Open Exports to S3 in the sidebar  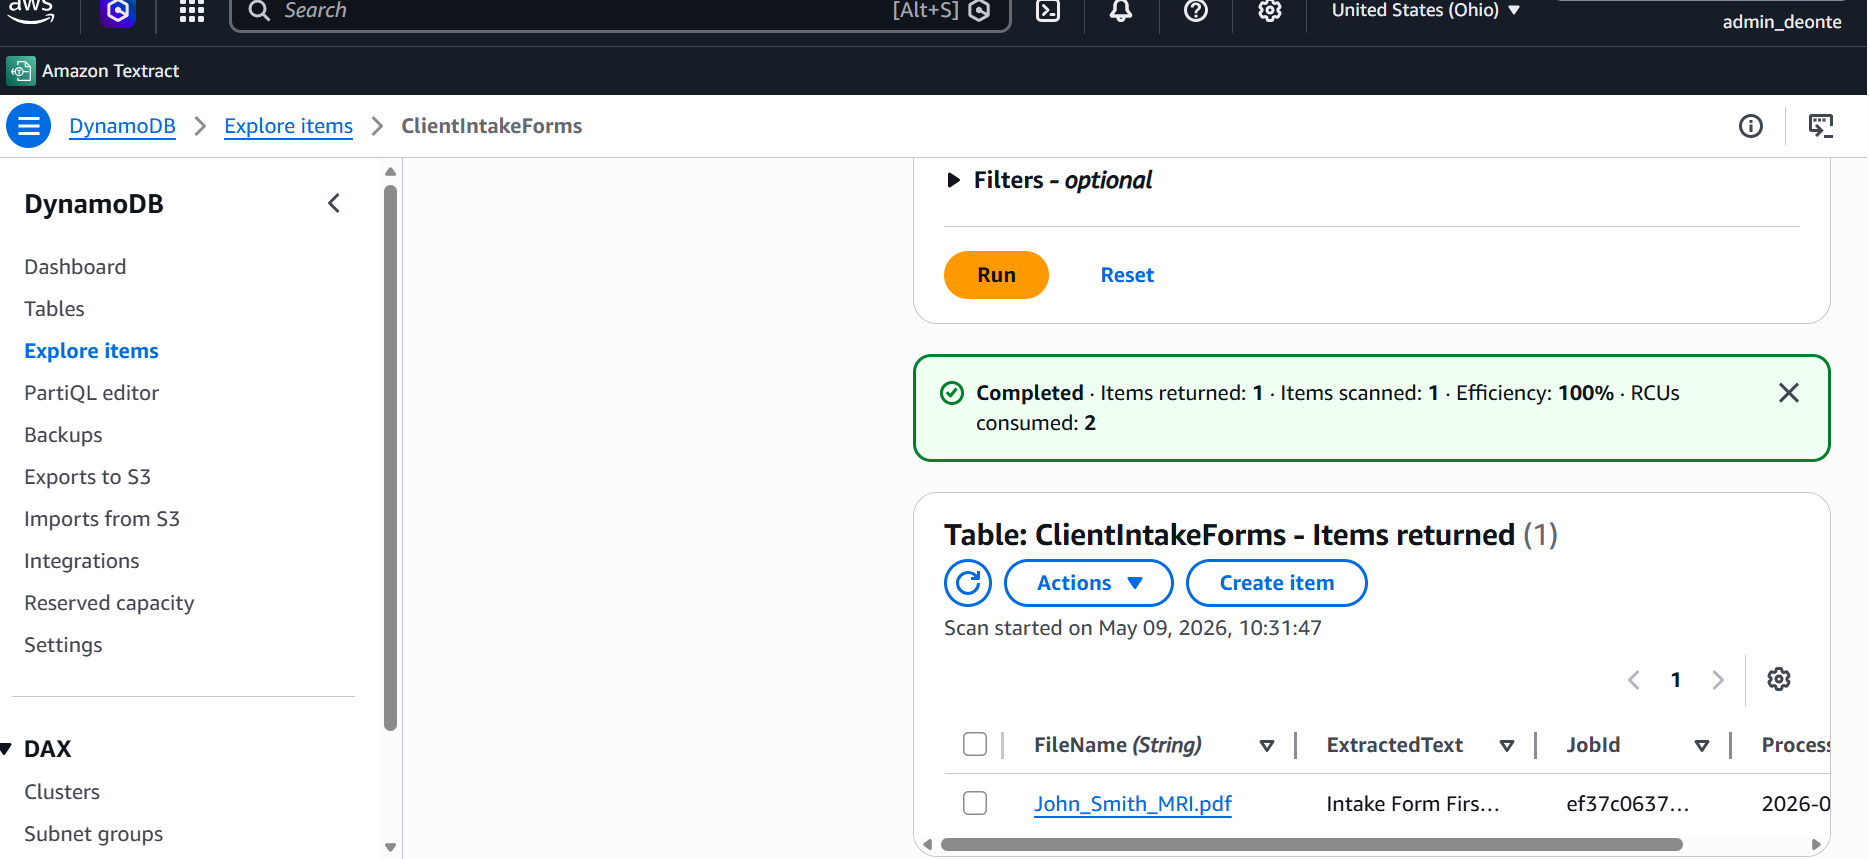click(87, 477)
